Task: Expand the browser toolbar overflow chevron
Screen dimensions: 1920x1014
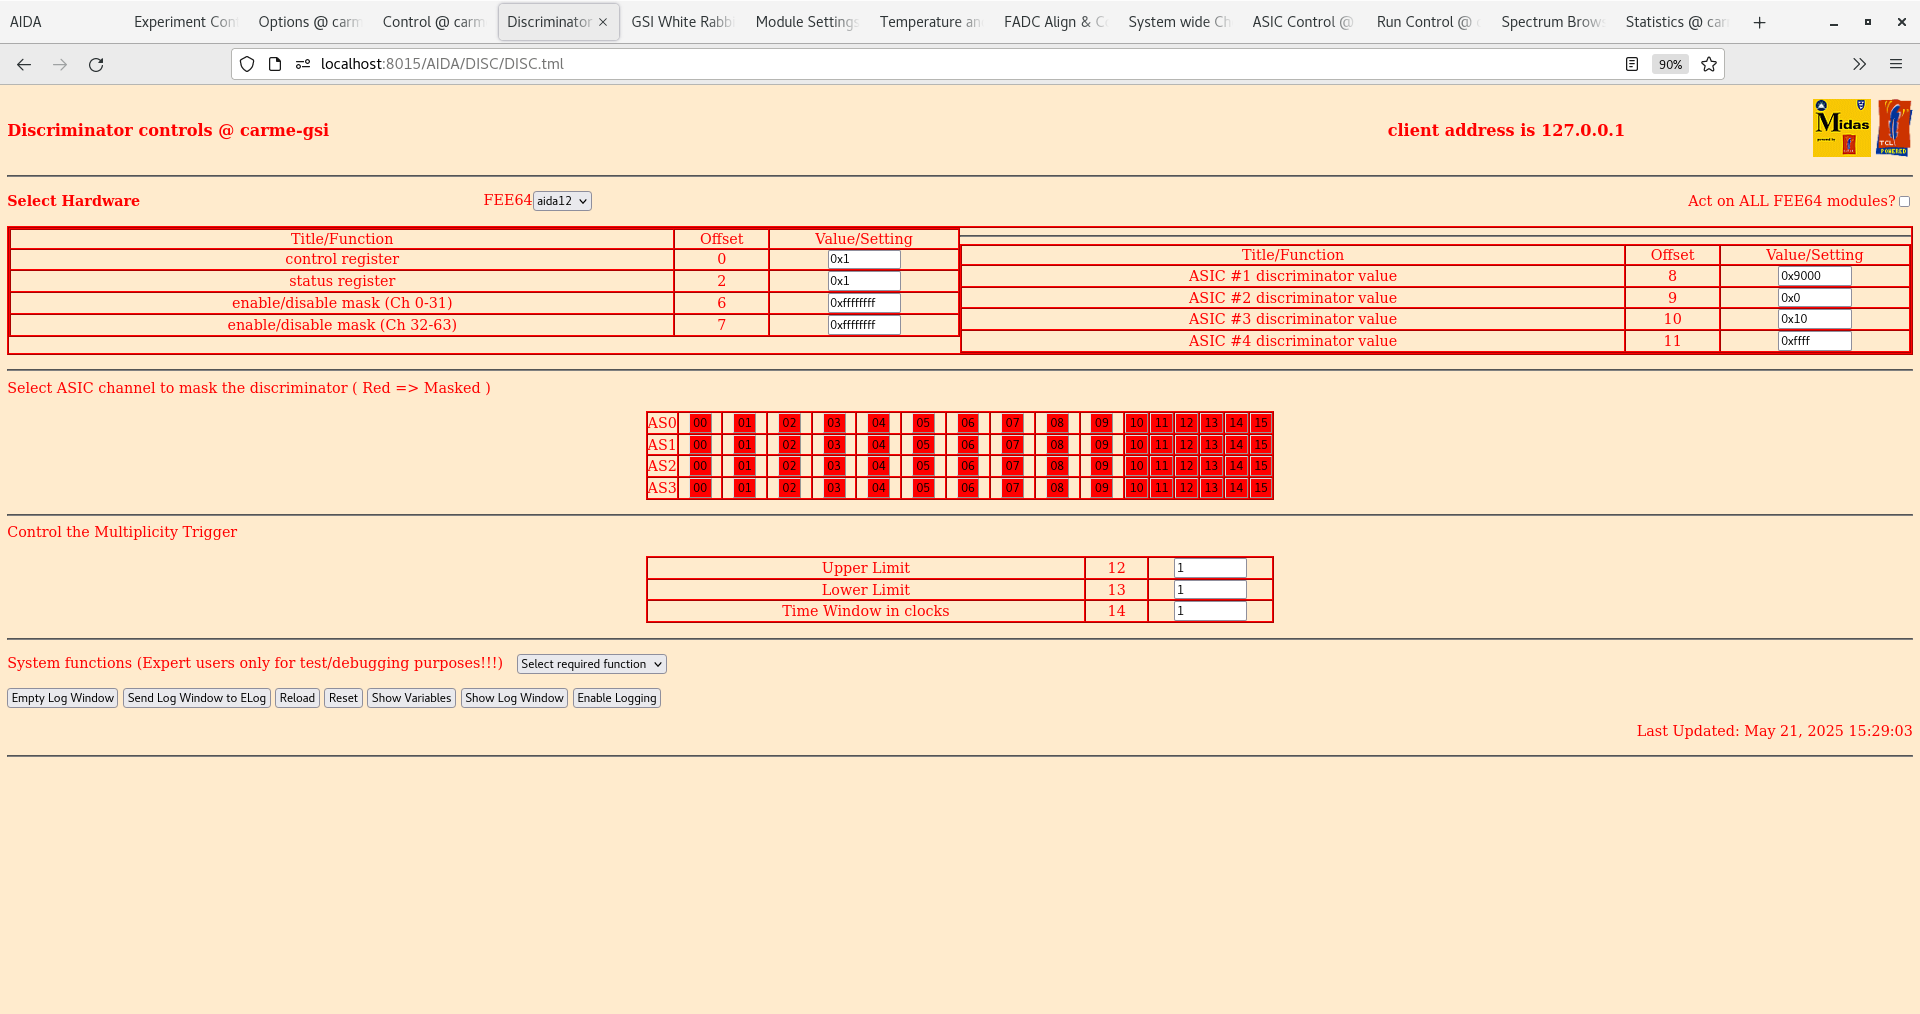Action: (x=1859, y=64)
